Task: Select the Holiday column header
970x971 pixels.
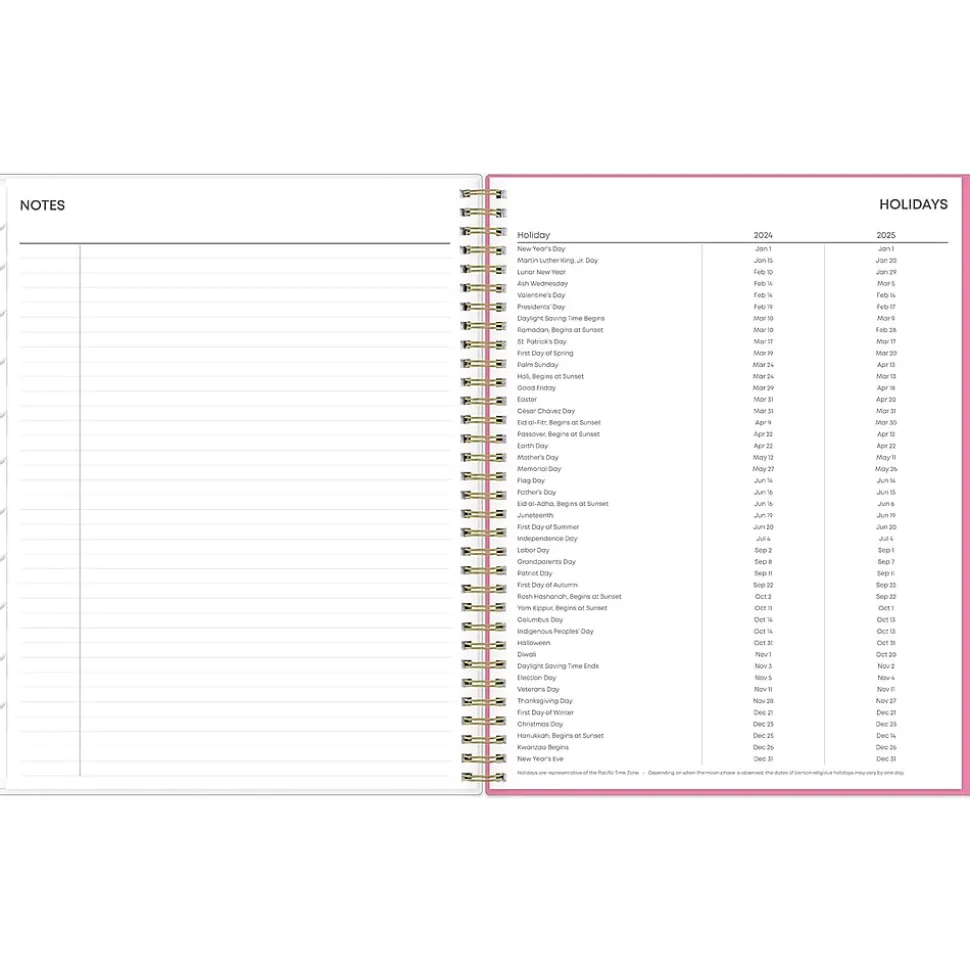Action: point(533,235)
